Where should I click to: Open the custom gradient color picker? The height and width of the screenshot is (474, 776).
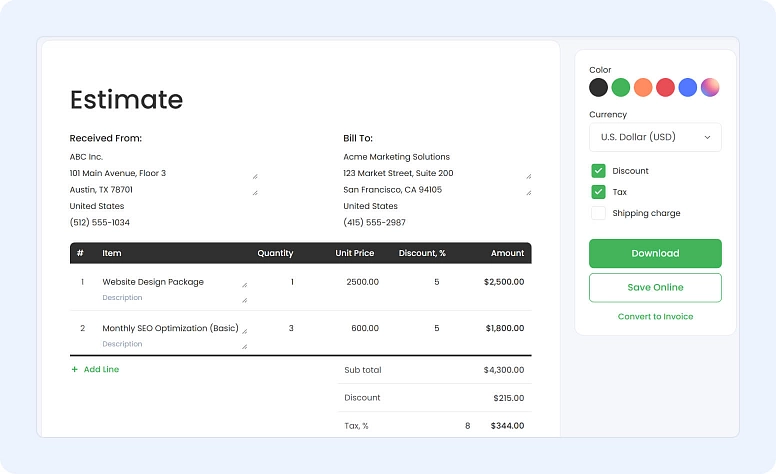710,87
